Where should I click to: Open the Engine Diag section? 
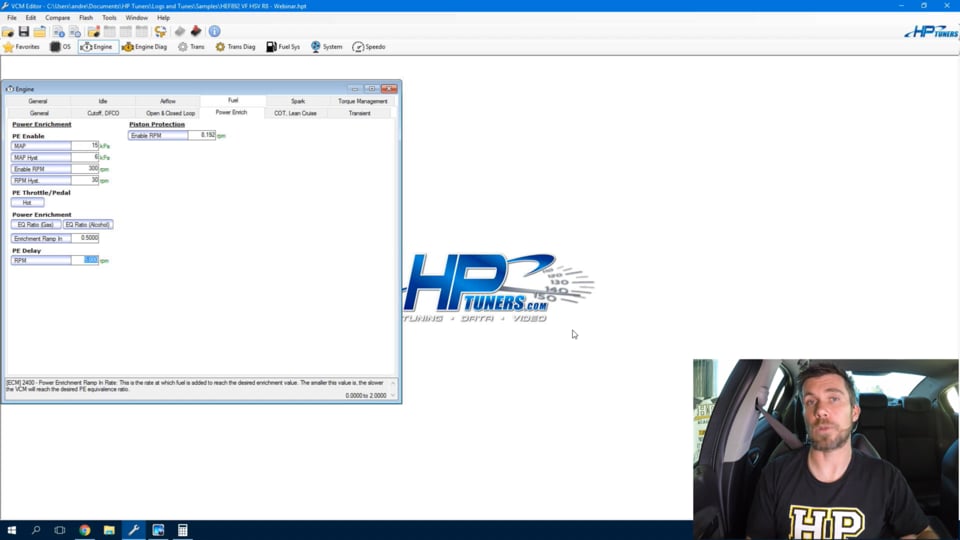click(x=144, y=47)
